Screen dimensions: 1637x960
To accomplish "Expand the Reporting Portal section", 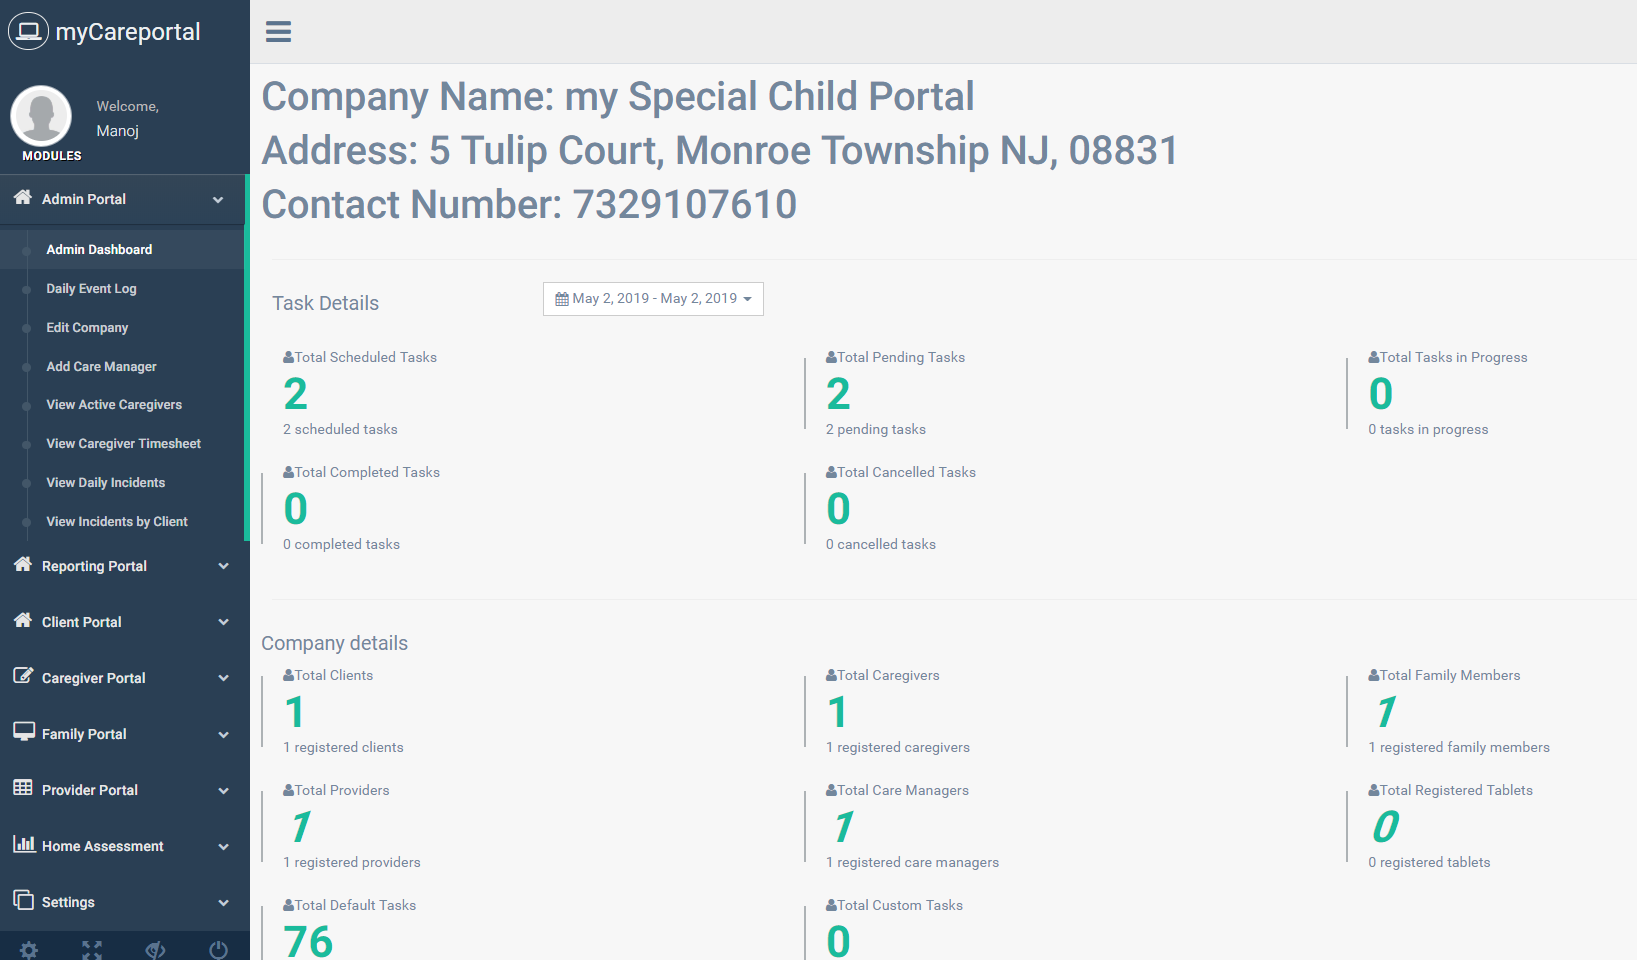I will (x=122, y=566).
